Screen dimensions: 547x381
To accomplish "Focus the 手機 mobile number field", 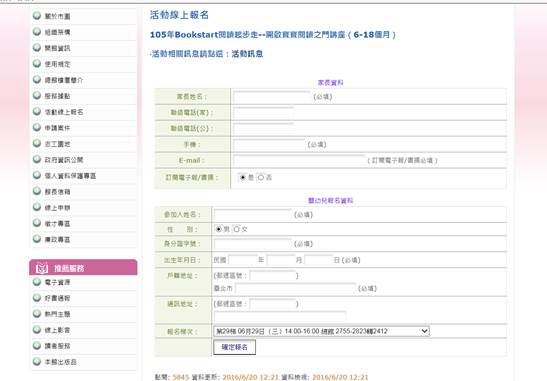I will click(x=269, y=144).
